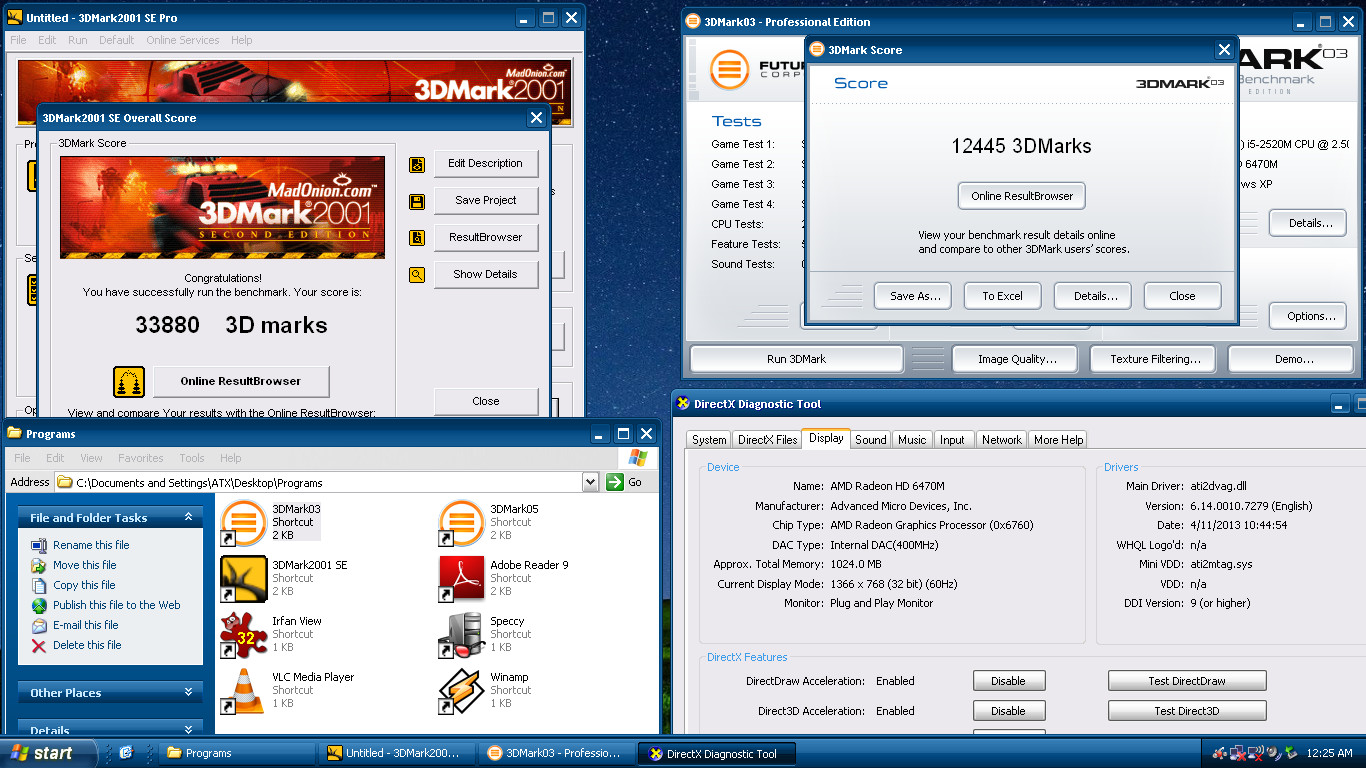Switch to the Sound tab

[x=871, y=440]
